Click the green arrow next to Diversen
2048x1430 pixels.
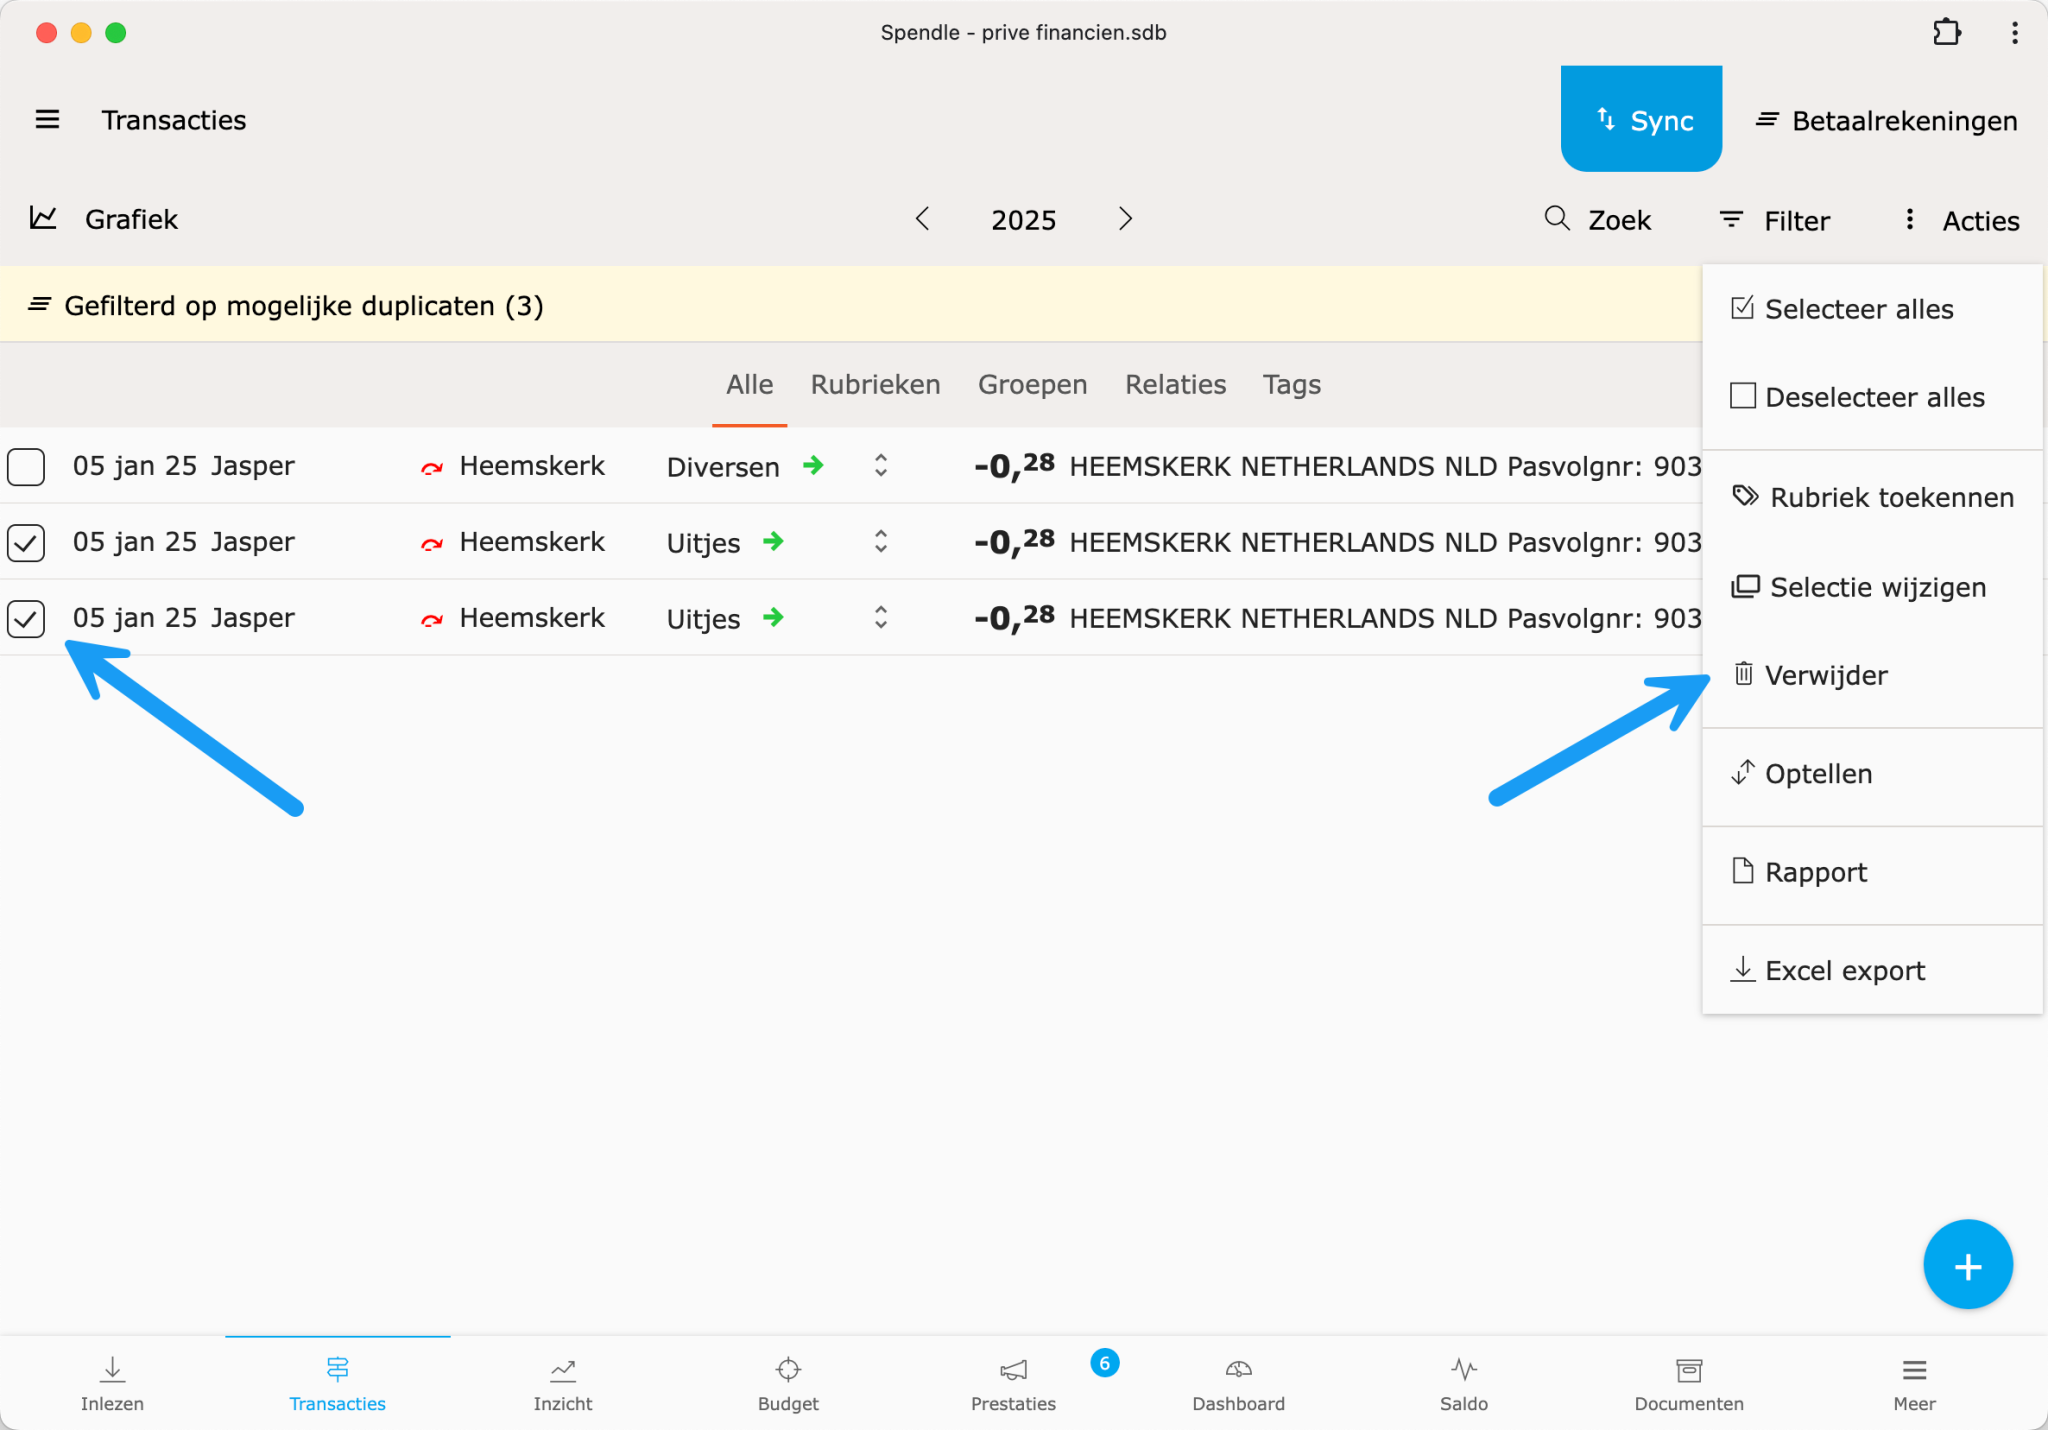pyautogui.click(x=814, y=465)
